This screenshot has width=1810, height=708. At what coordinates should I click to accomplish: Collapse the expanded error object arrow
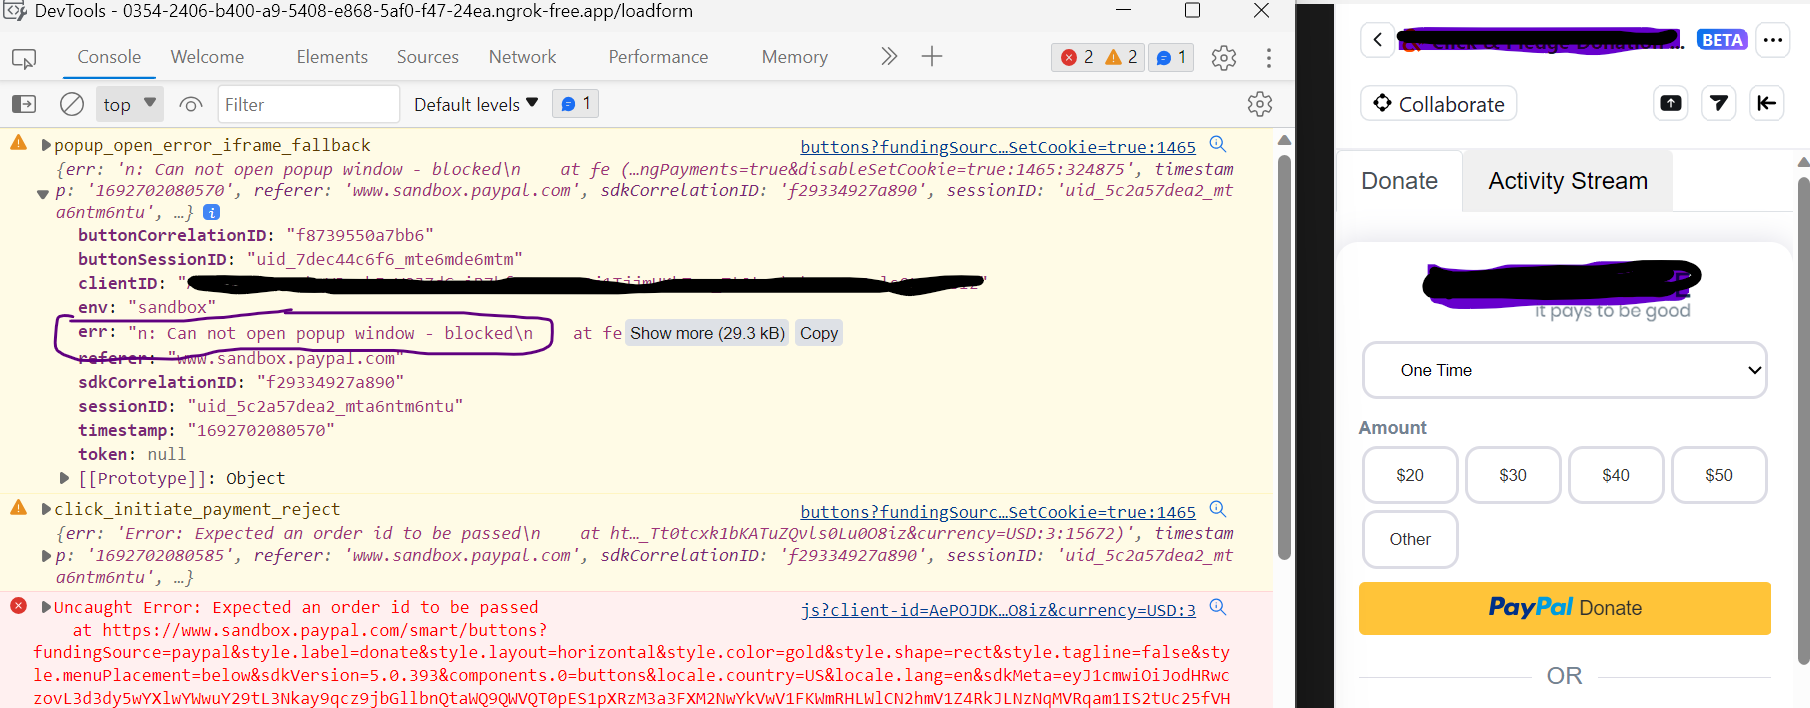pos(43,194)
